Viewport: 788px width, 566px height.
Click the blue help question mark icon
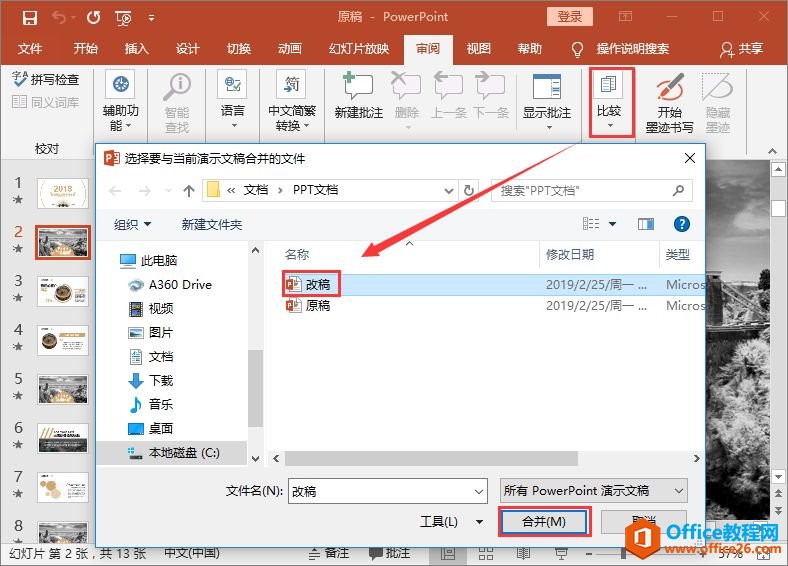681,224
